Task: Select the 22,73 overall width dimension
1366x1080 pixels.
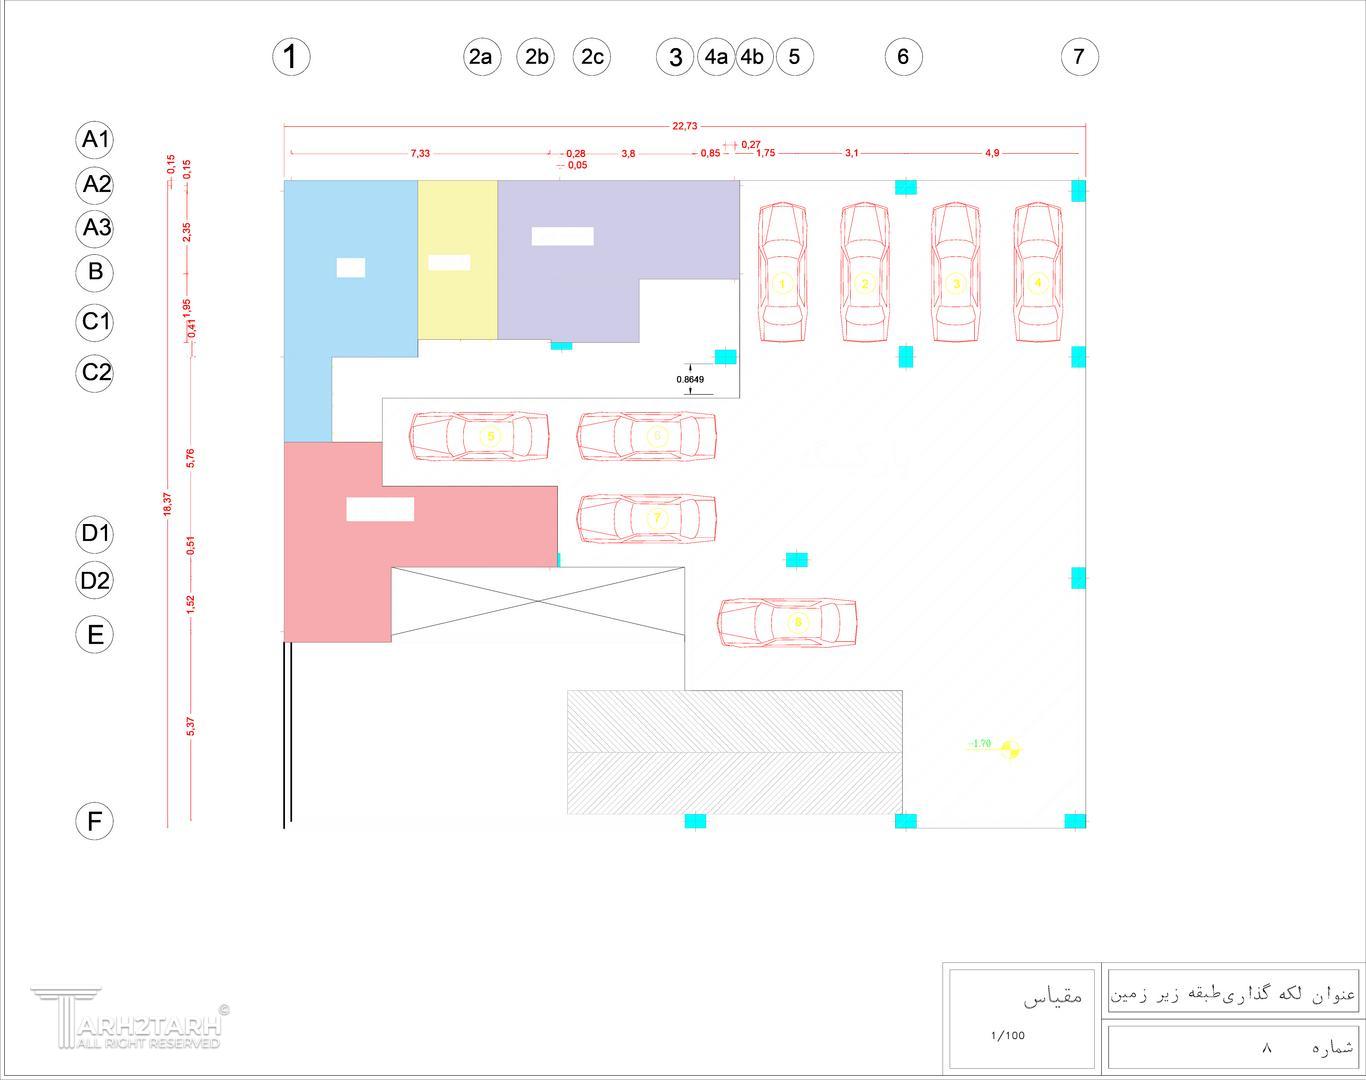Action: pyautogui.click(x=685, y=126)
